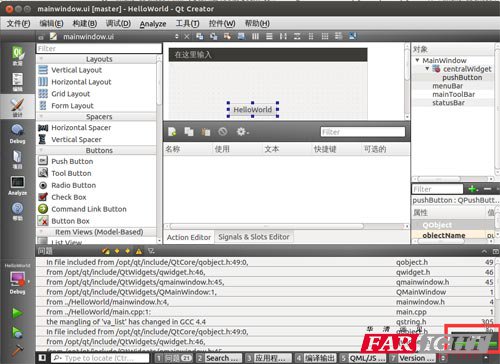Open the Edit mode in left sidebar
Viewport: 500px width, 364px height.
[17, 82]
